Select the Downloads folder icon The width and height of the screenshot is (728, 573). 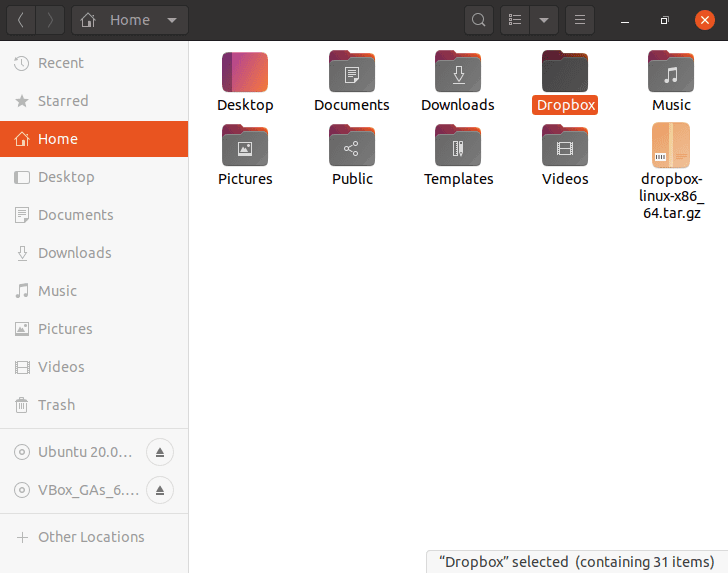point(458,72)
